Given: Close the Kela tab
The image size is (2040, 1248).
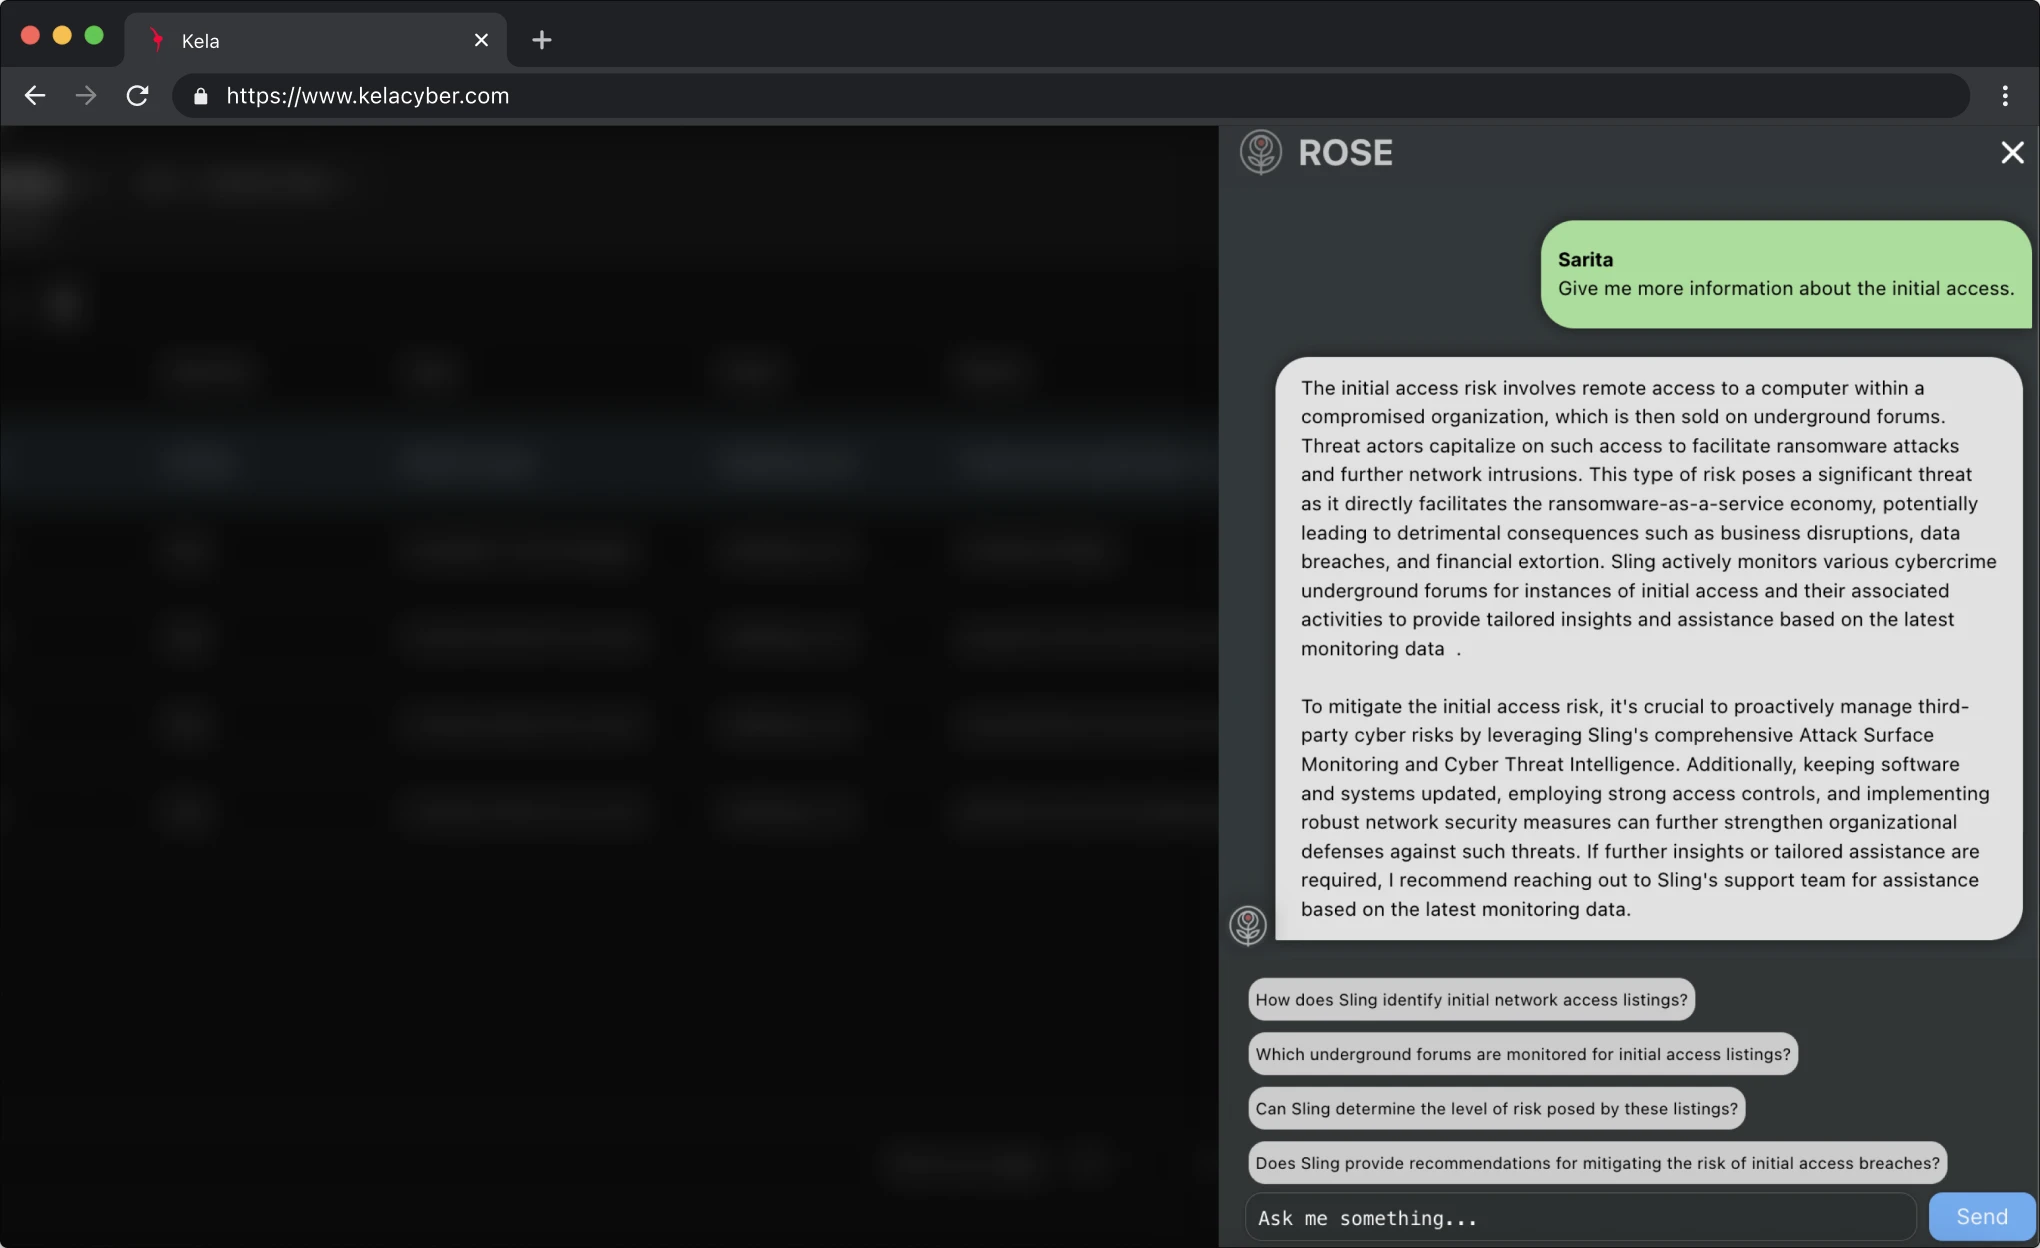Looking at the screenshot, I should coord(481,40).
